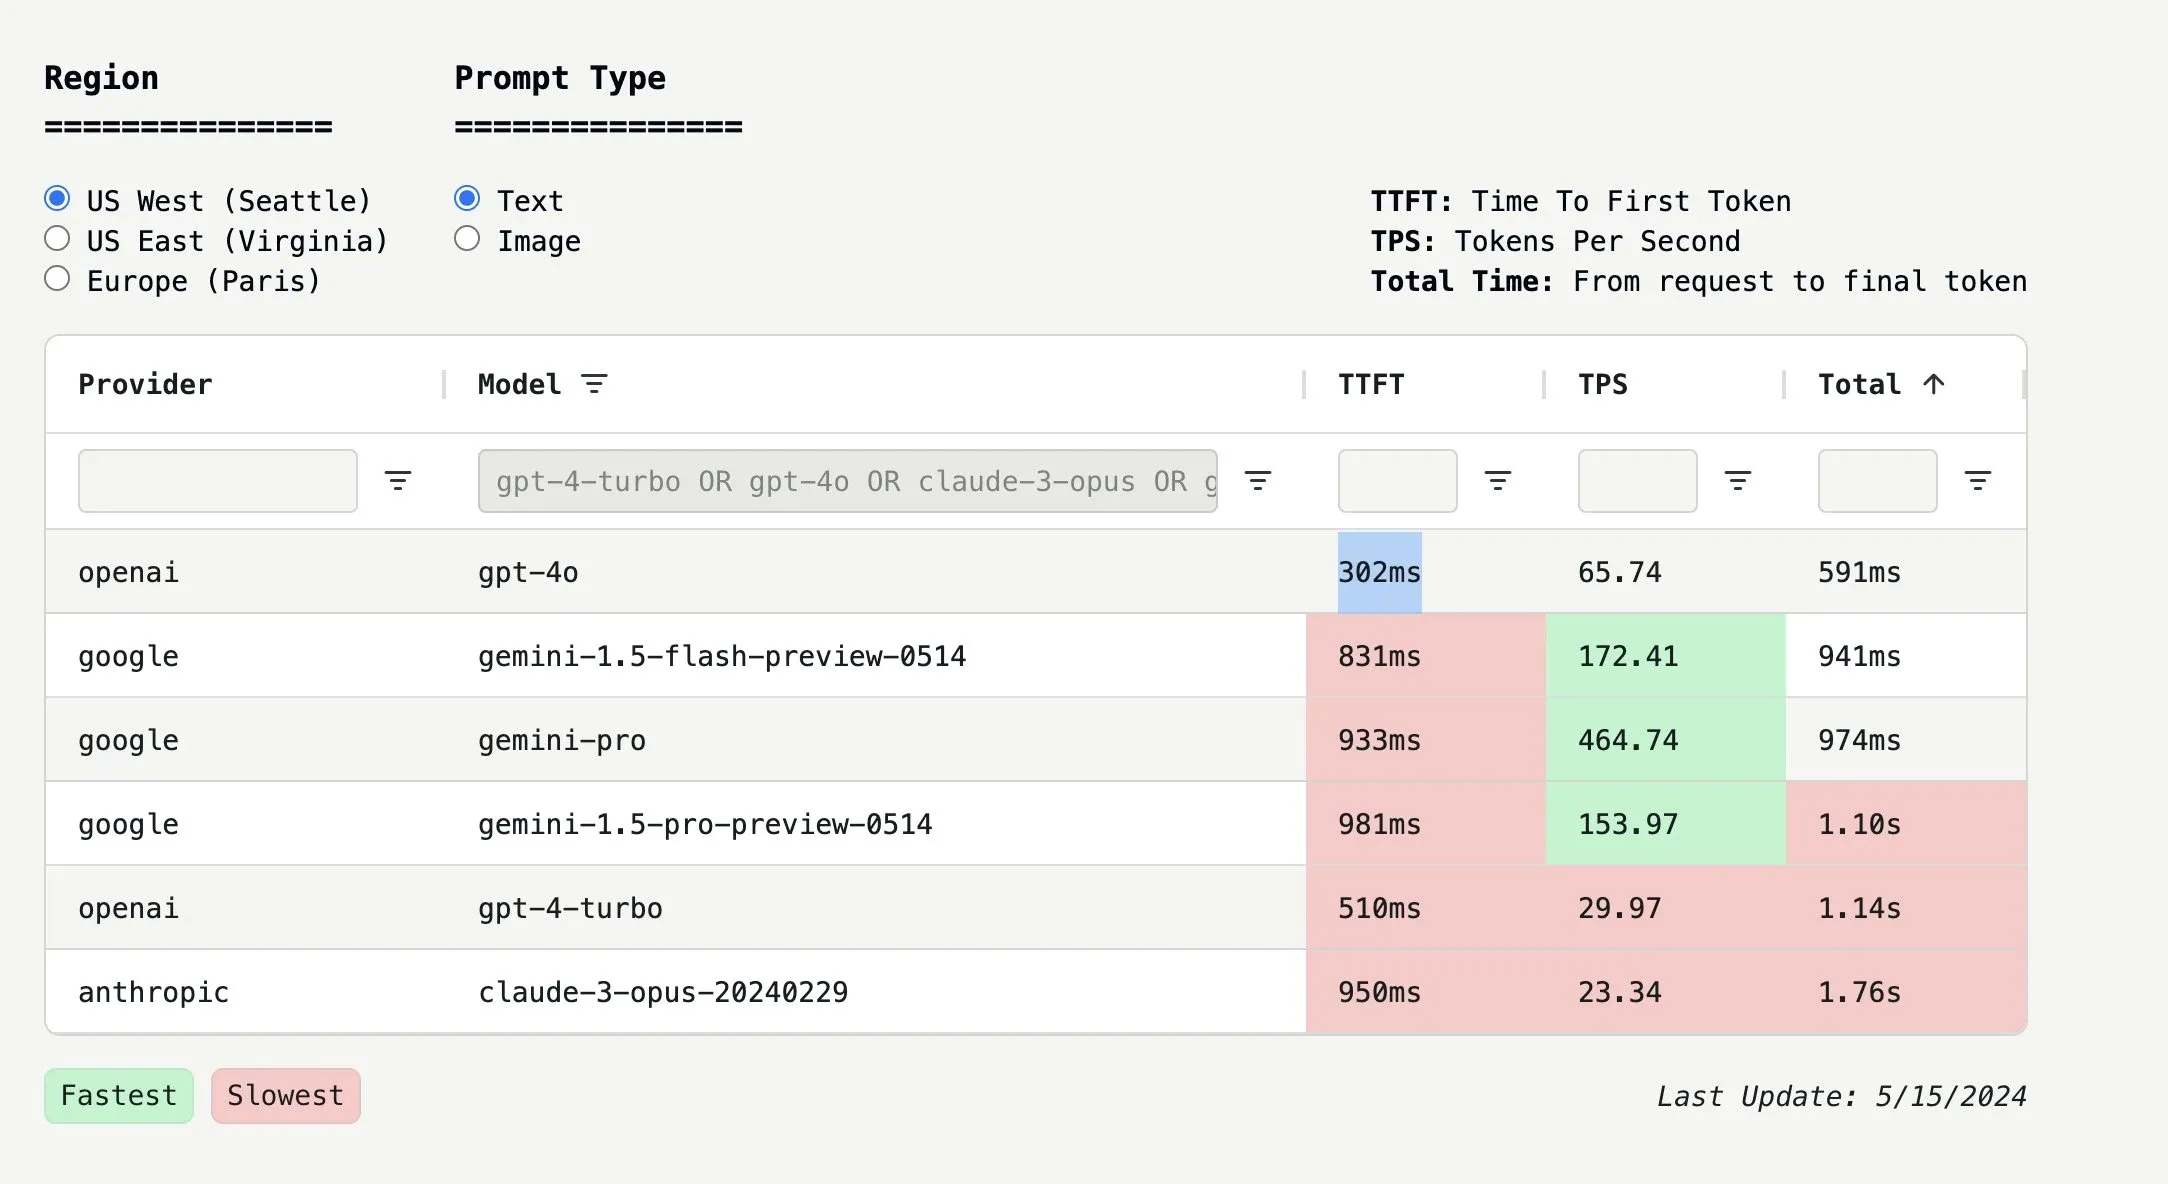
Task: Select US West (Seattle) region
Action: coord(58,199)
